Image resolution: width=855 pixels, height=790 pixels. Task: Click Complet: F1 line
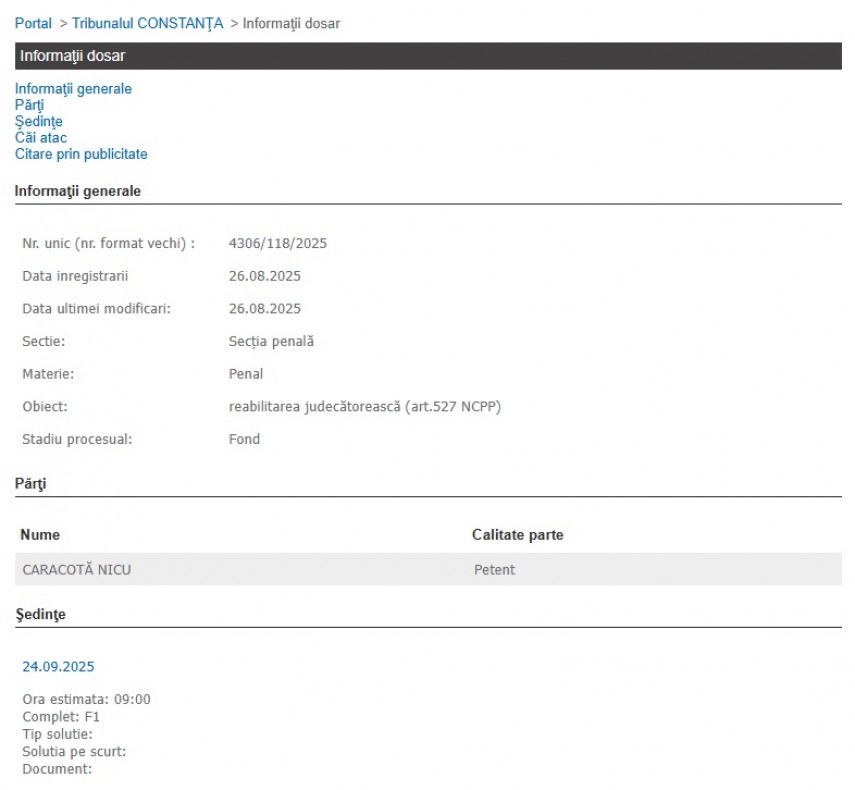[x=61, y=717]
